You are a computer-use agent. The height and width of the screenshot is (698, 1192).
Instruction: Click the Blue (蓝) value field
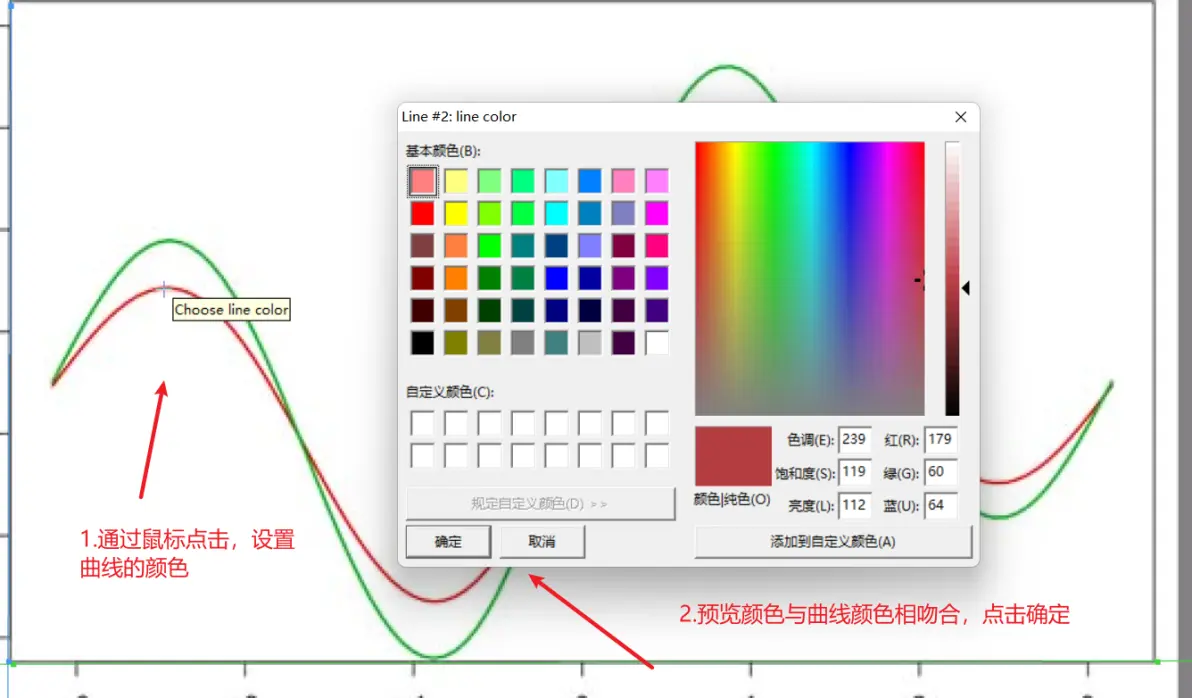click(940, 505)
